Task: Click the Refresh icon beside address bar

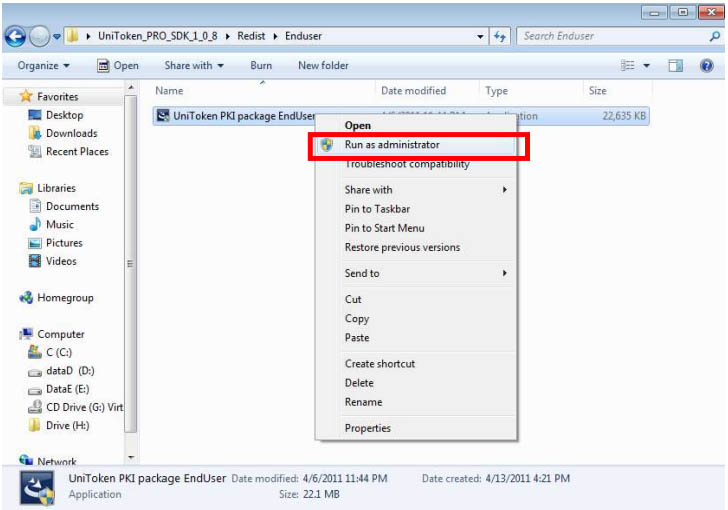Action: click(500, 36)
